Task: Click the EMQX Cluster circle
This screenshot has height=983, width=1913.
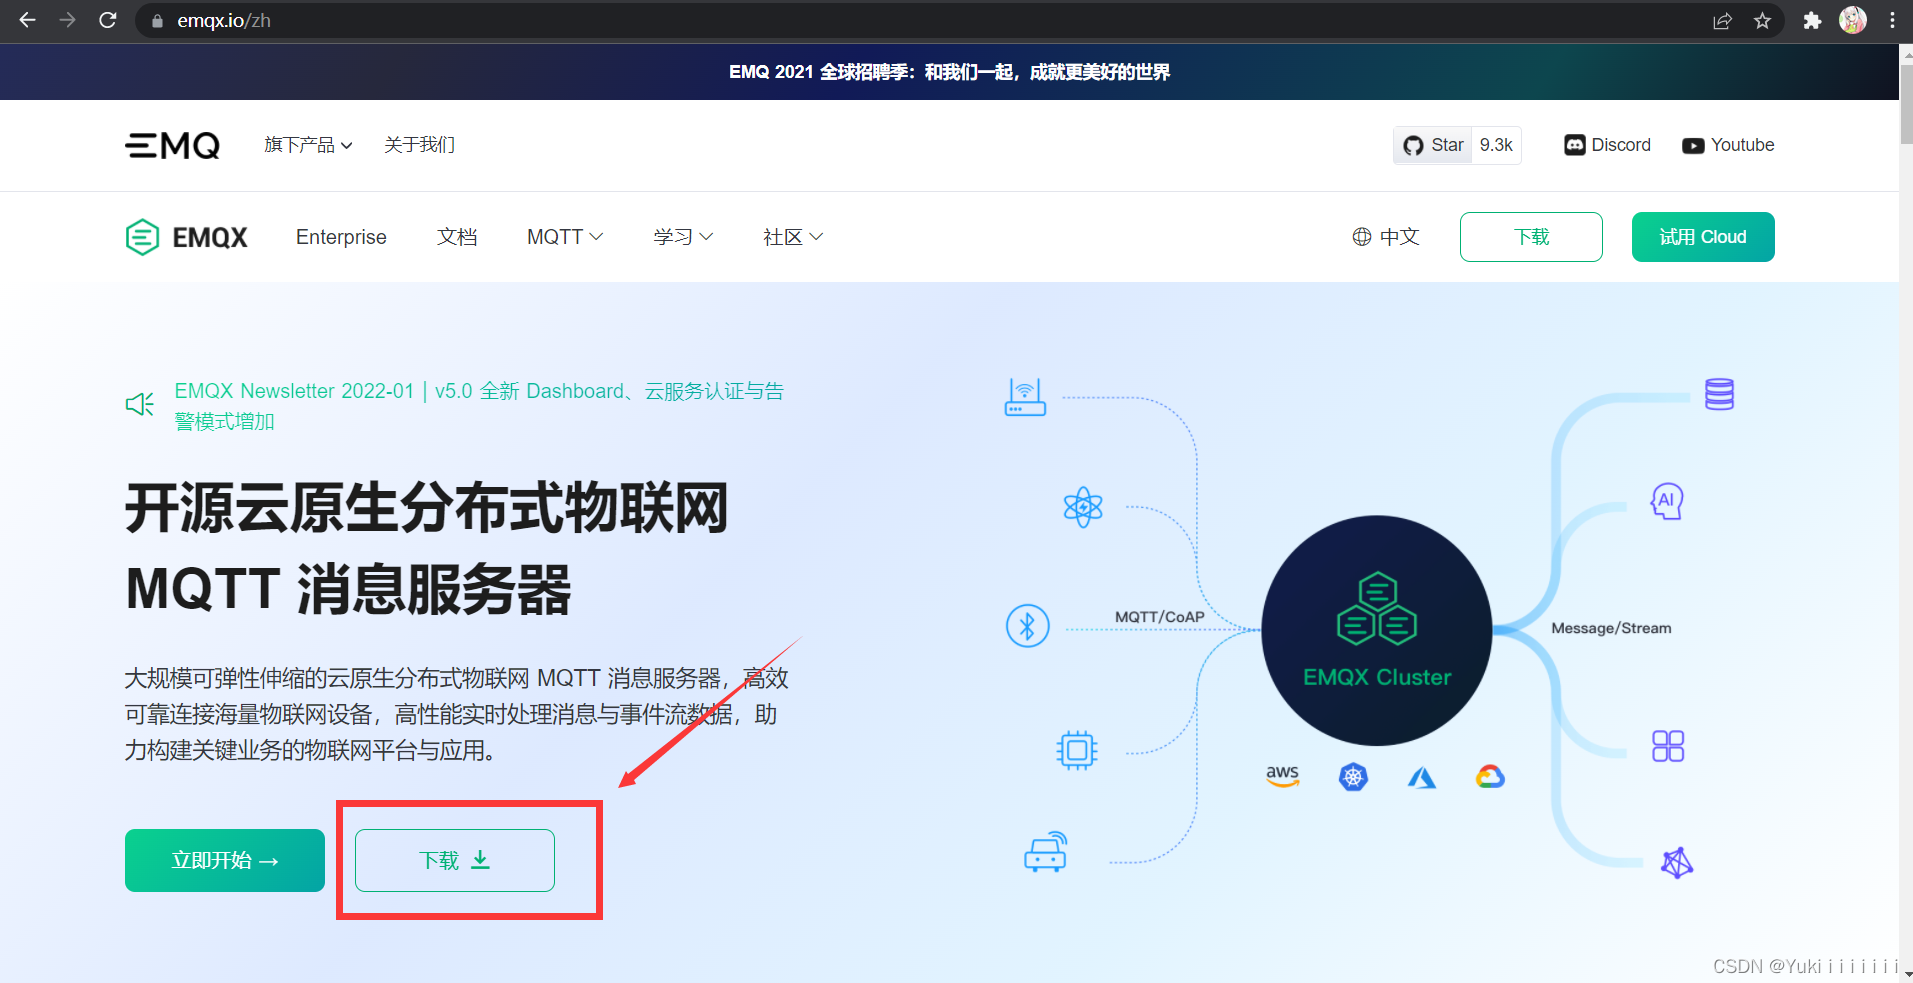Action: tap(1377, 631)
